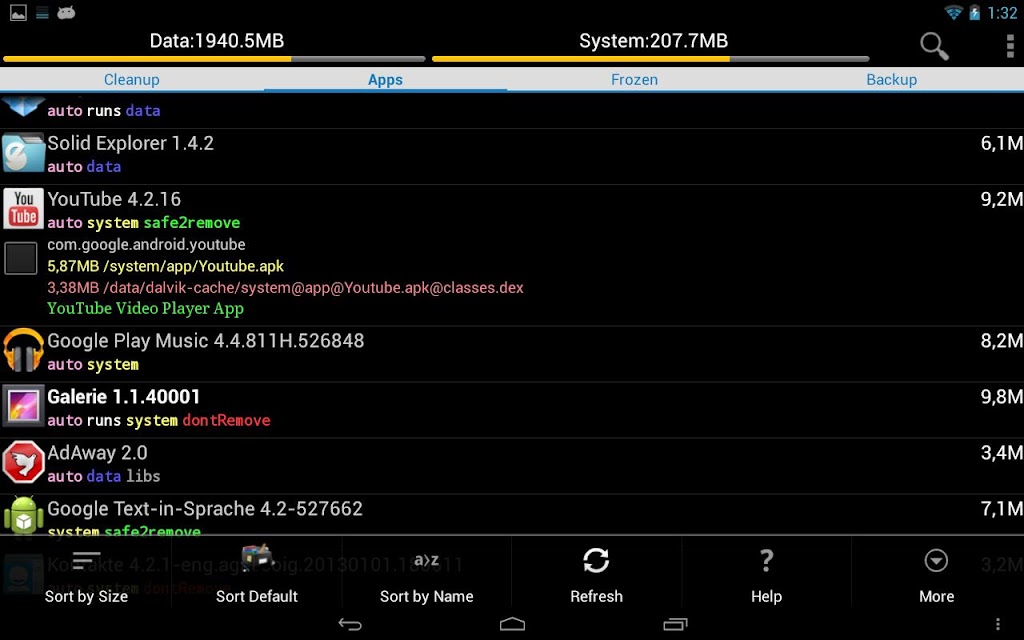The width and height of the screenshot is (1024, 640).
Task: Tap the Galerie app icon
Action: pos(24,406)
